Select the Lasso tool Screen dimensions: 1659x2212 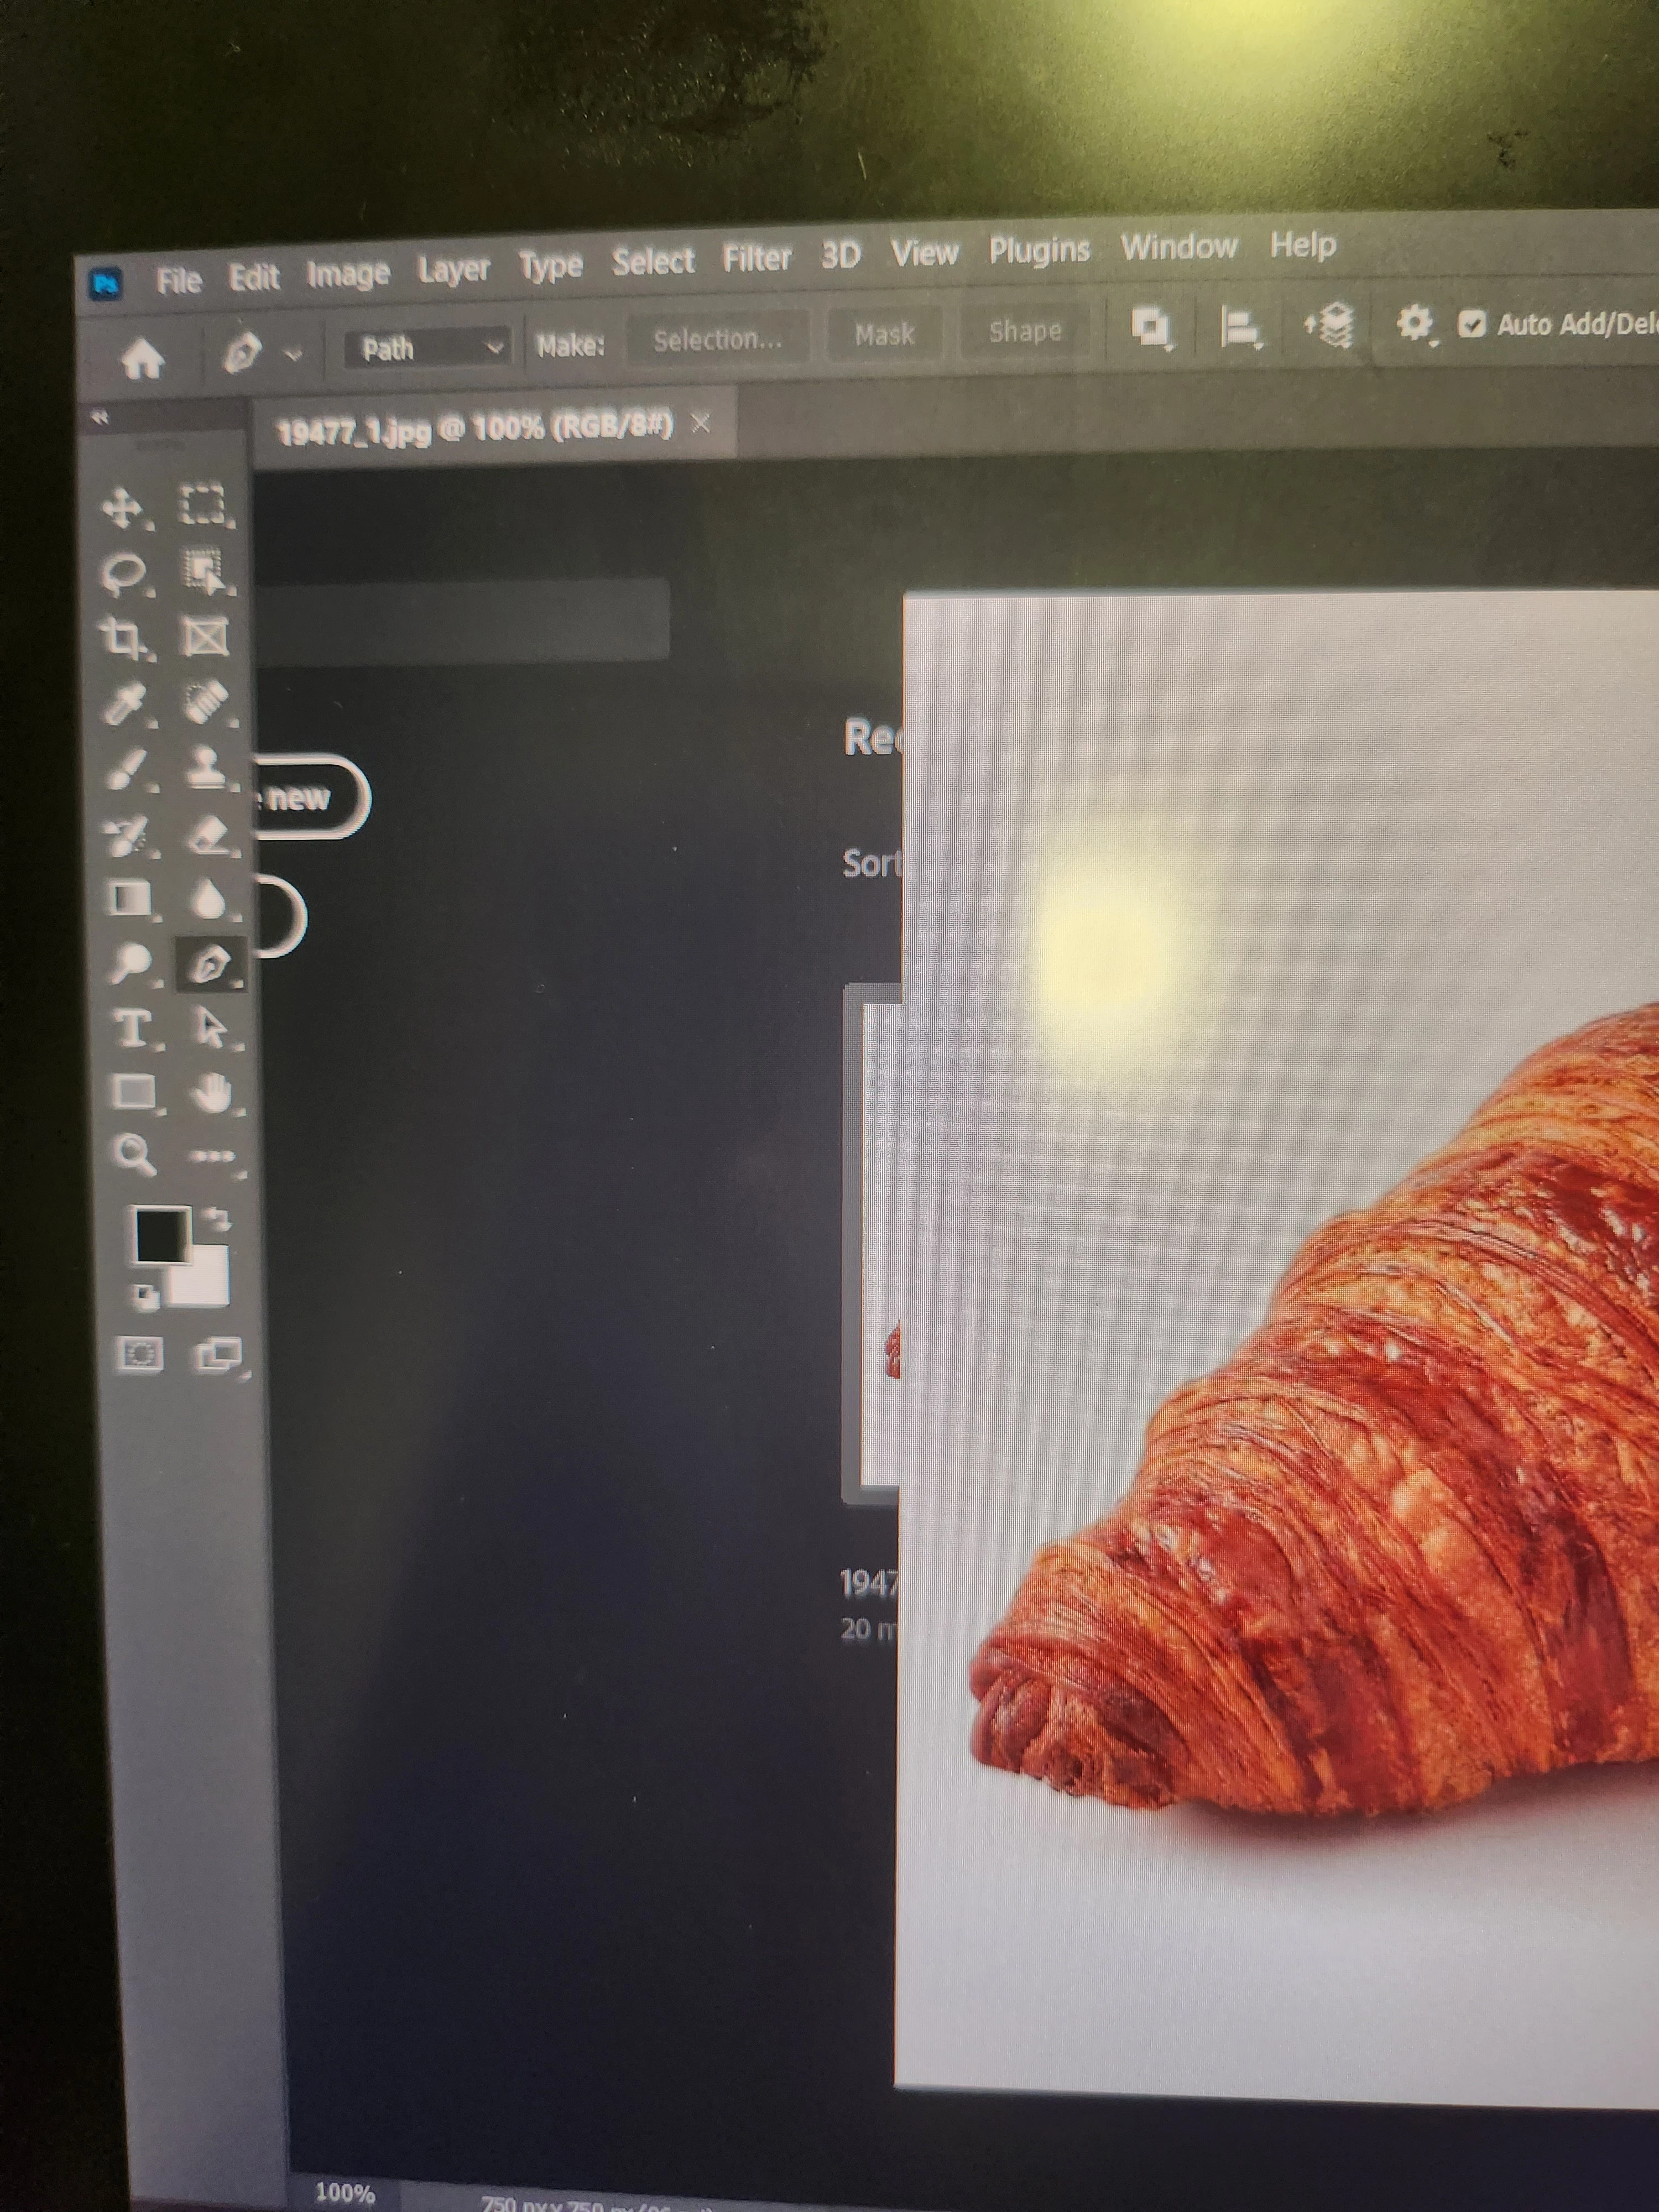123,573
